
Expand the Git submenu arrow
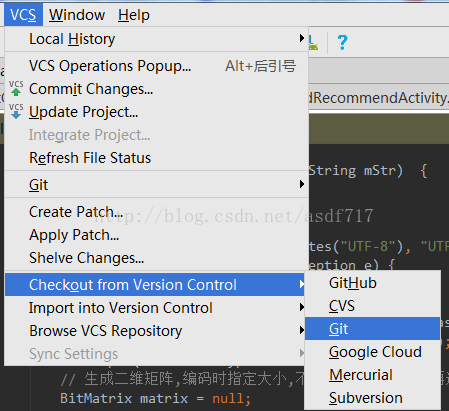pyautogui.click(x=301, y=184)
